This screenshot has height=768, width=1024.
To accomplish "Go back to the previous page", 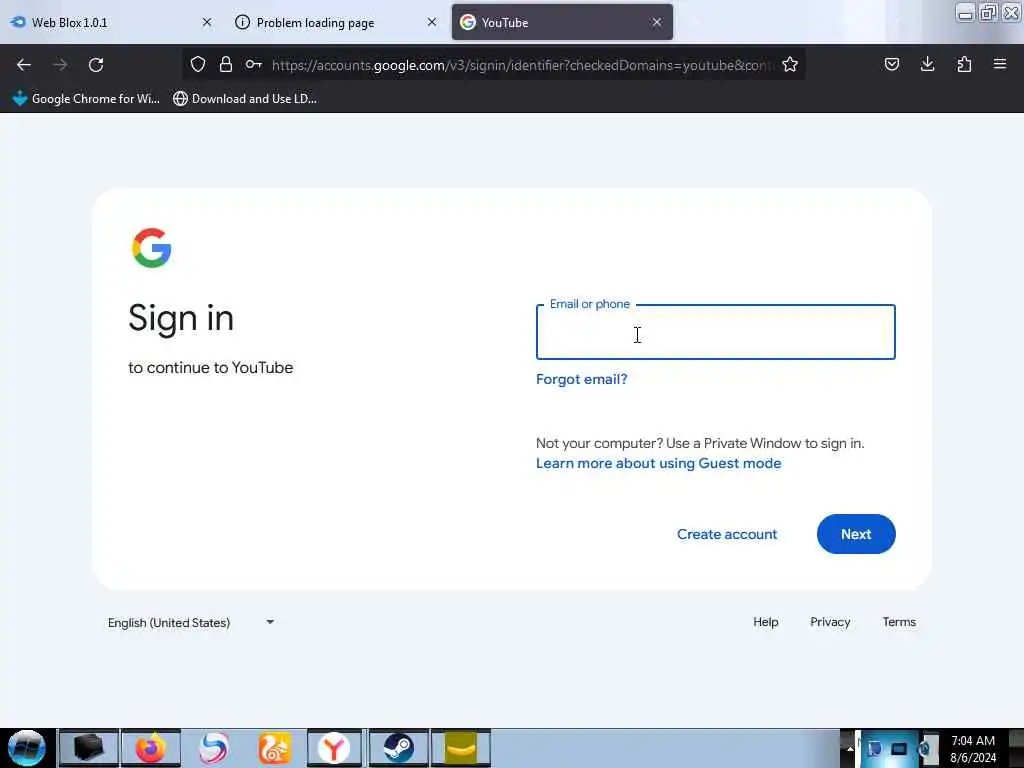I will pos(24,65).
